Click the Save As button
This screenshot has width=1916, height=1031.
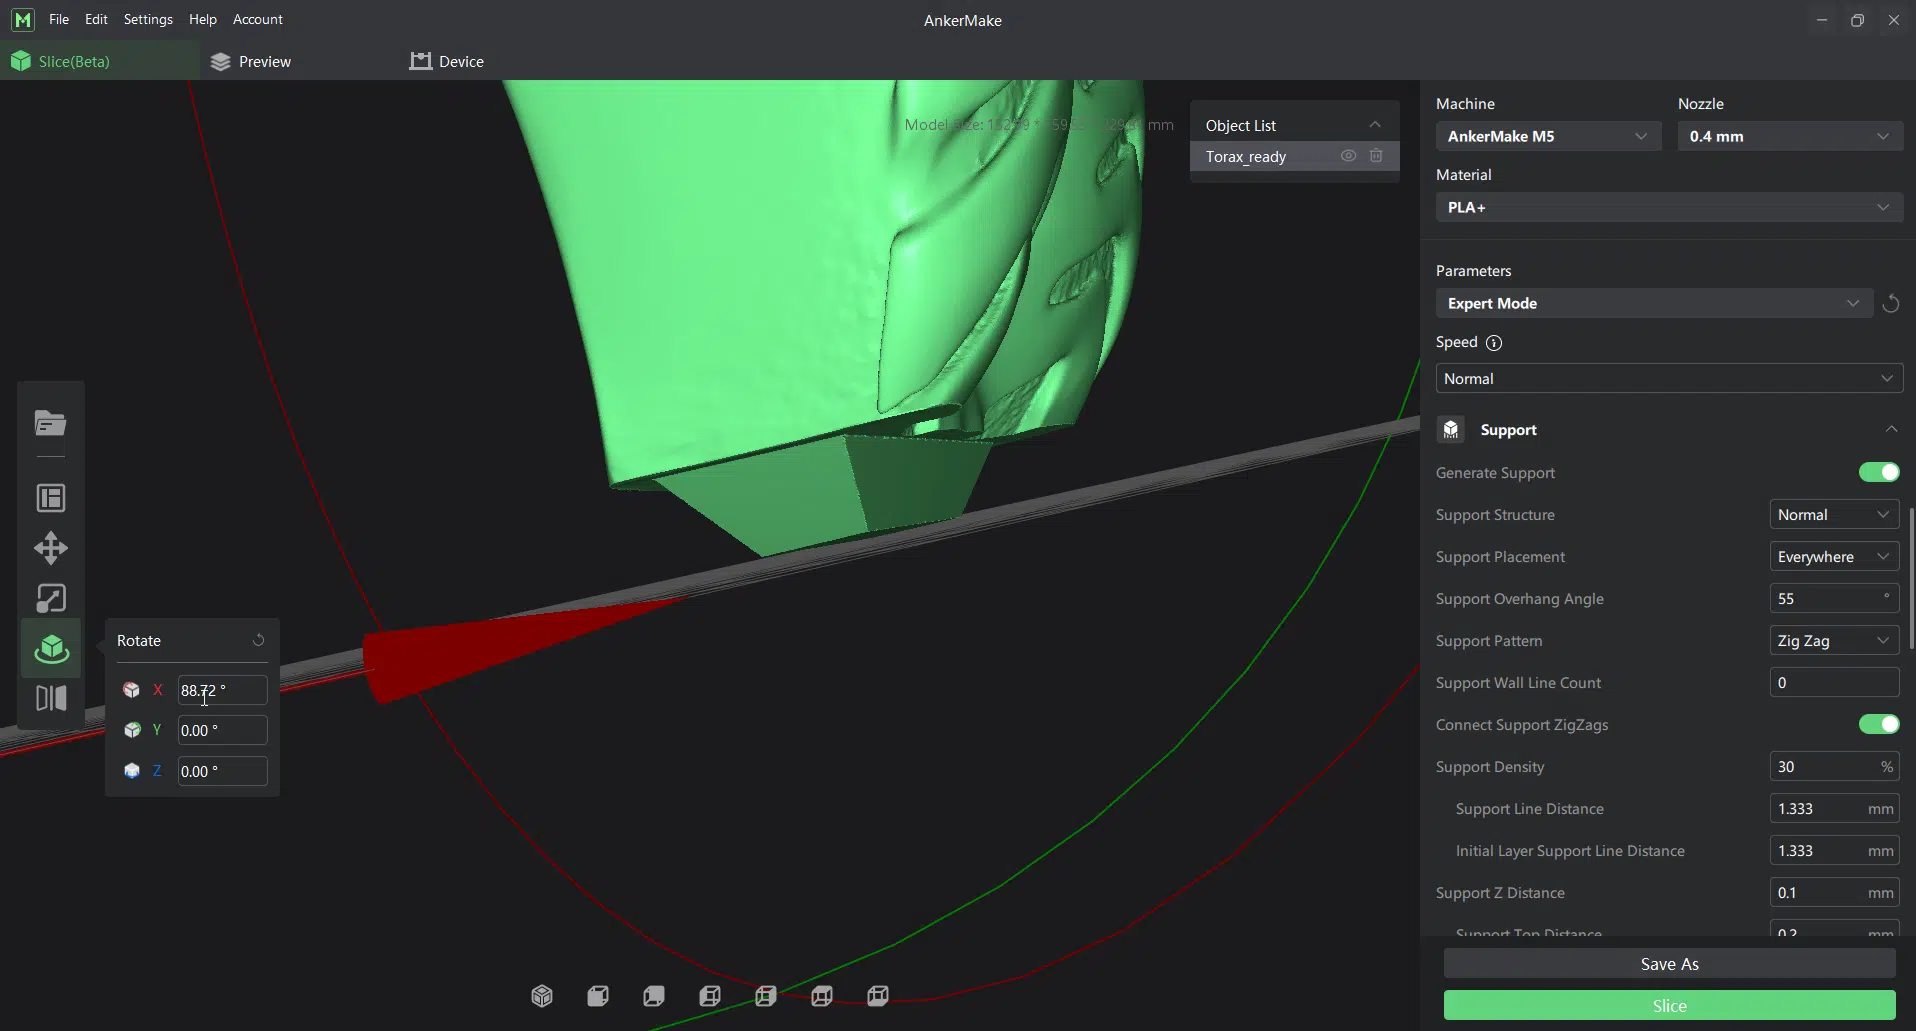(x=1669, y=964)
